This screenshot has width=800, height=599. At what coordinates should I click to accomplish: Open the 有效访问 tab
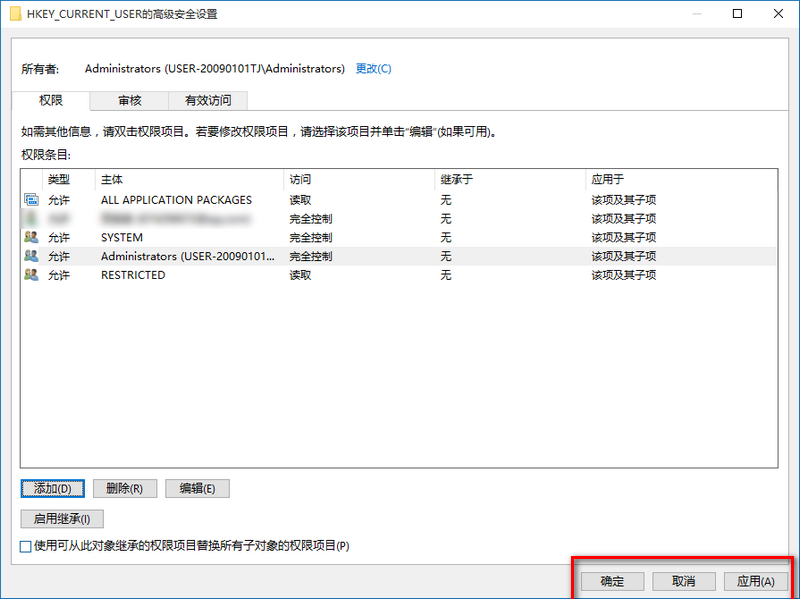pyautogui.click(x=207, y=100)
